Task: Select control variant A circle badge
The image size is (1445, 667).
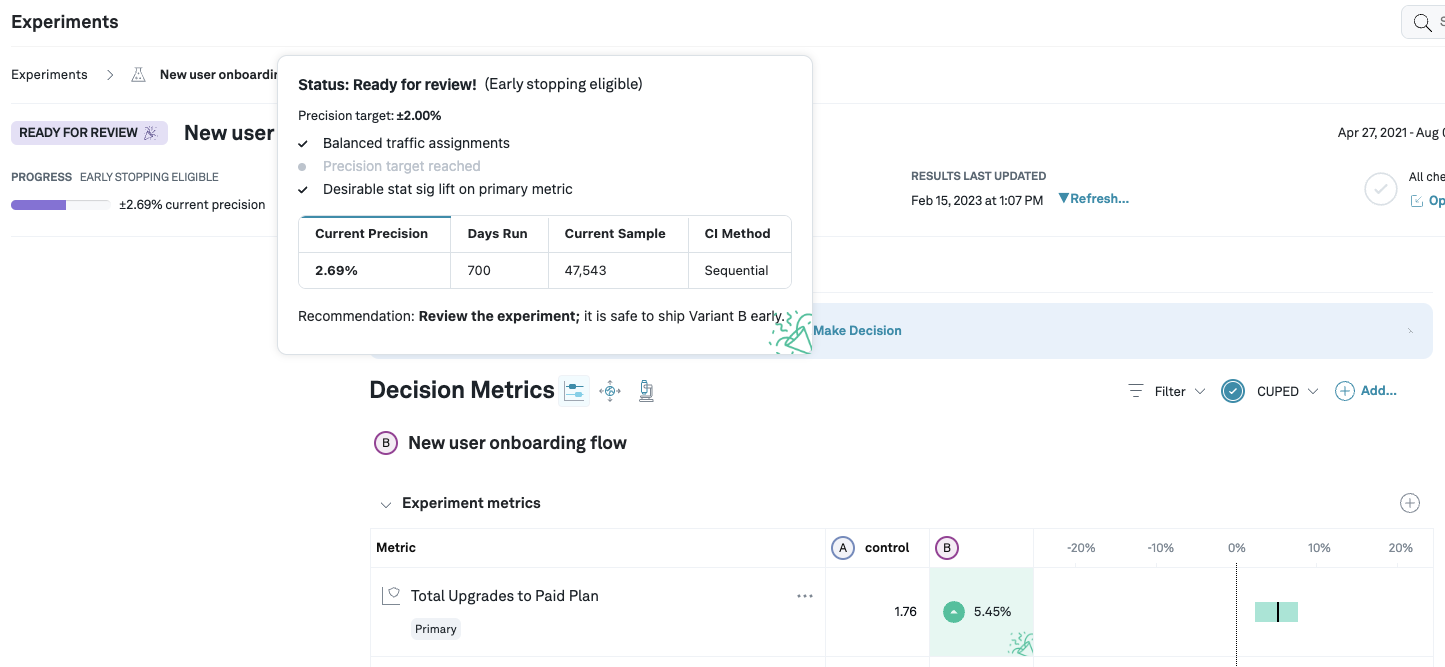Action: point(843,548)
